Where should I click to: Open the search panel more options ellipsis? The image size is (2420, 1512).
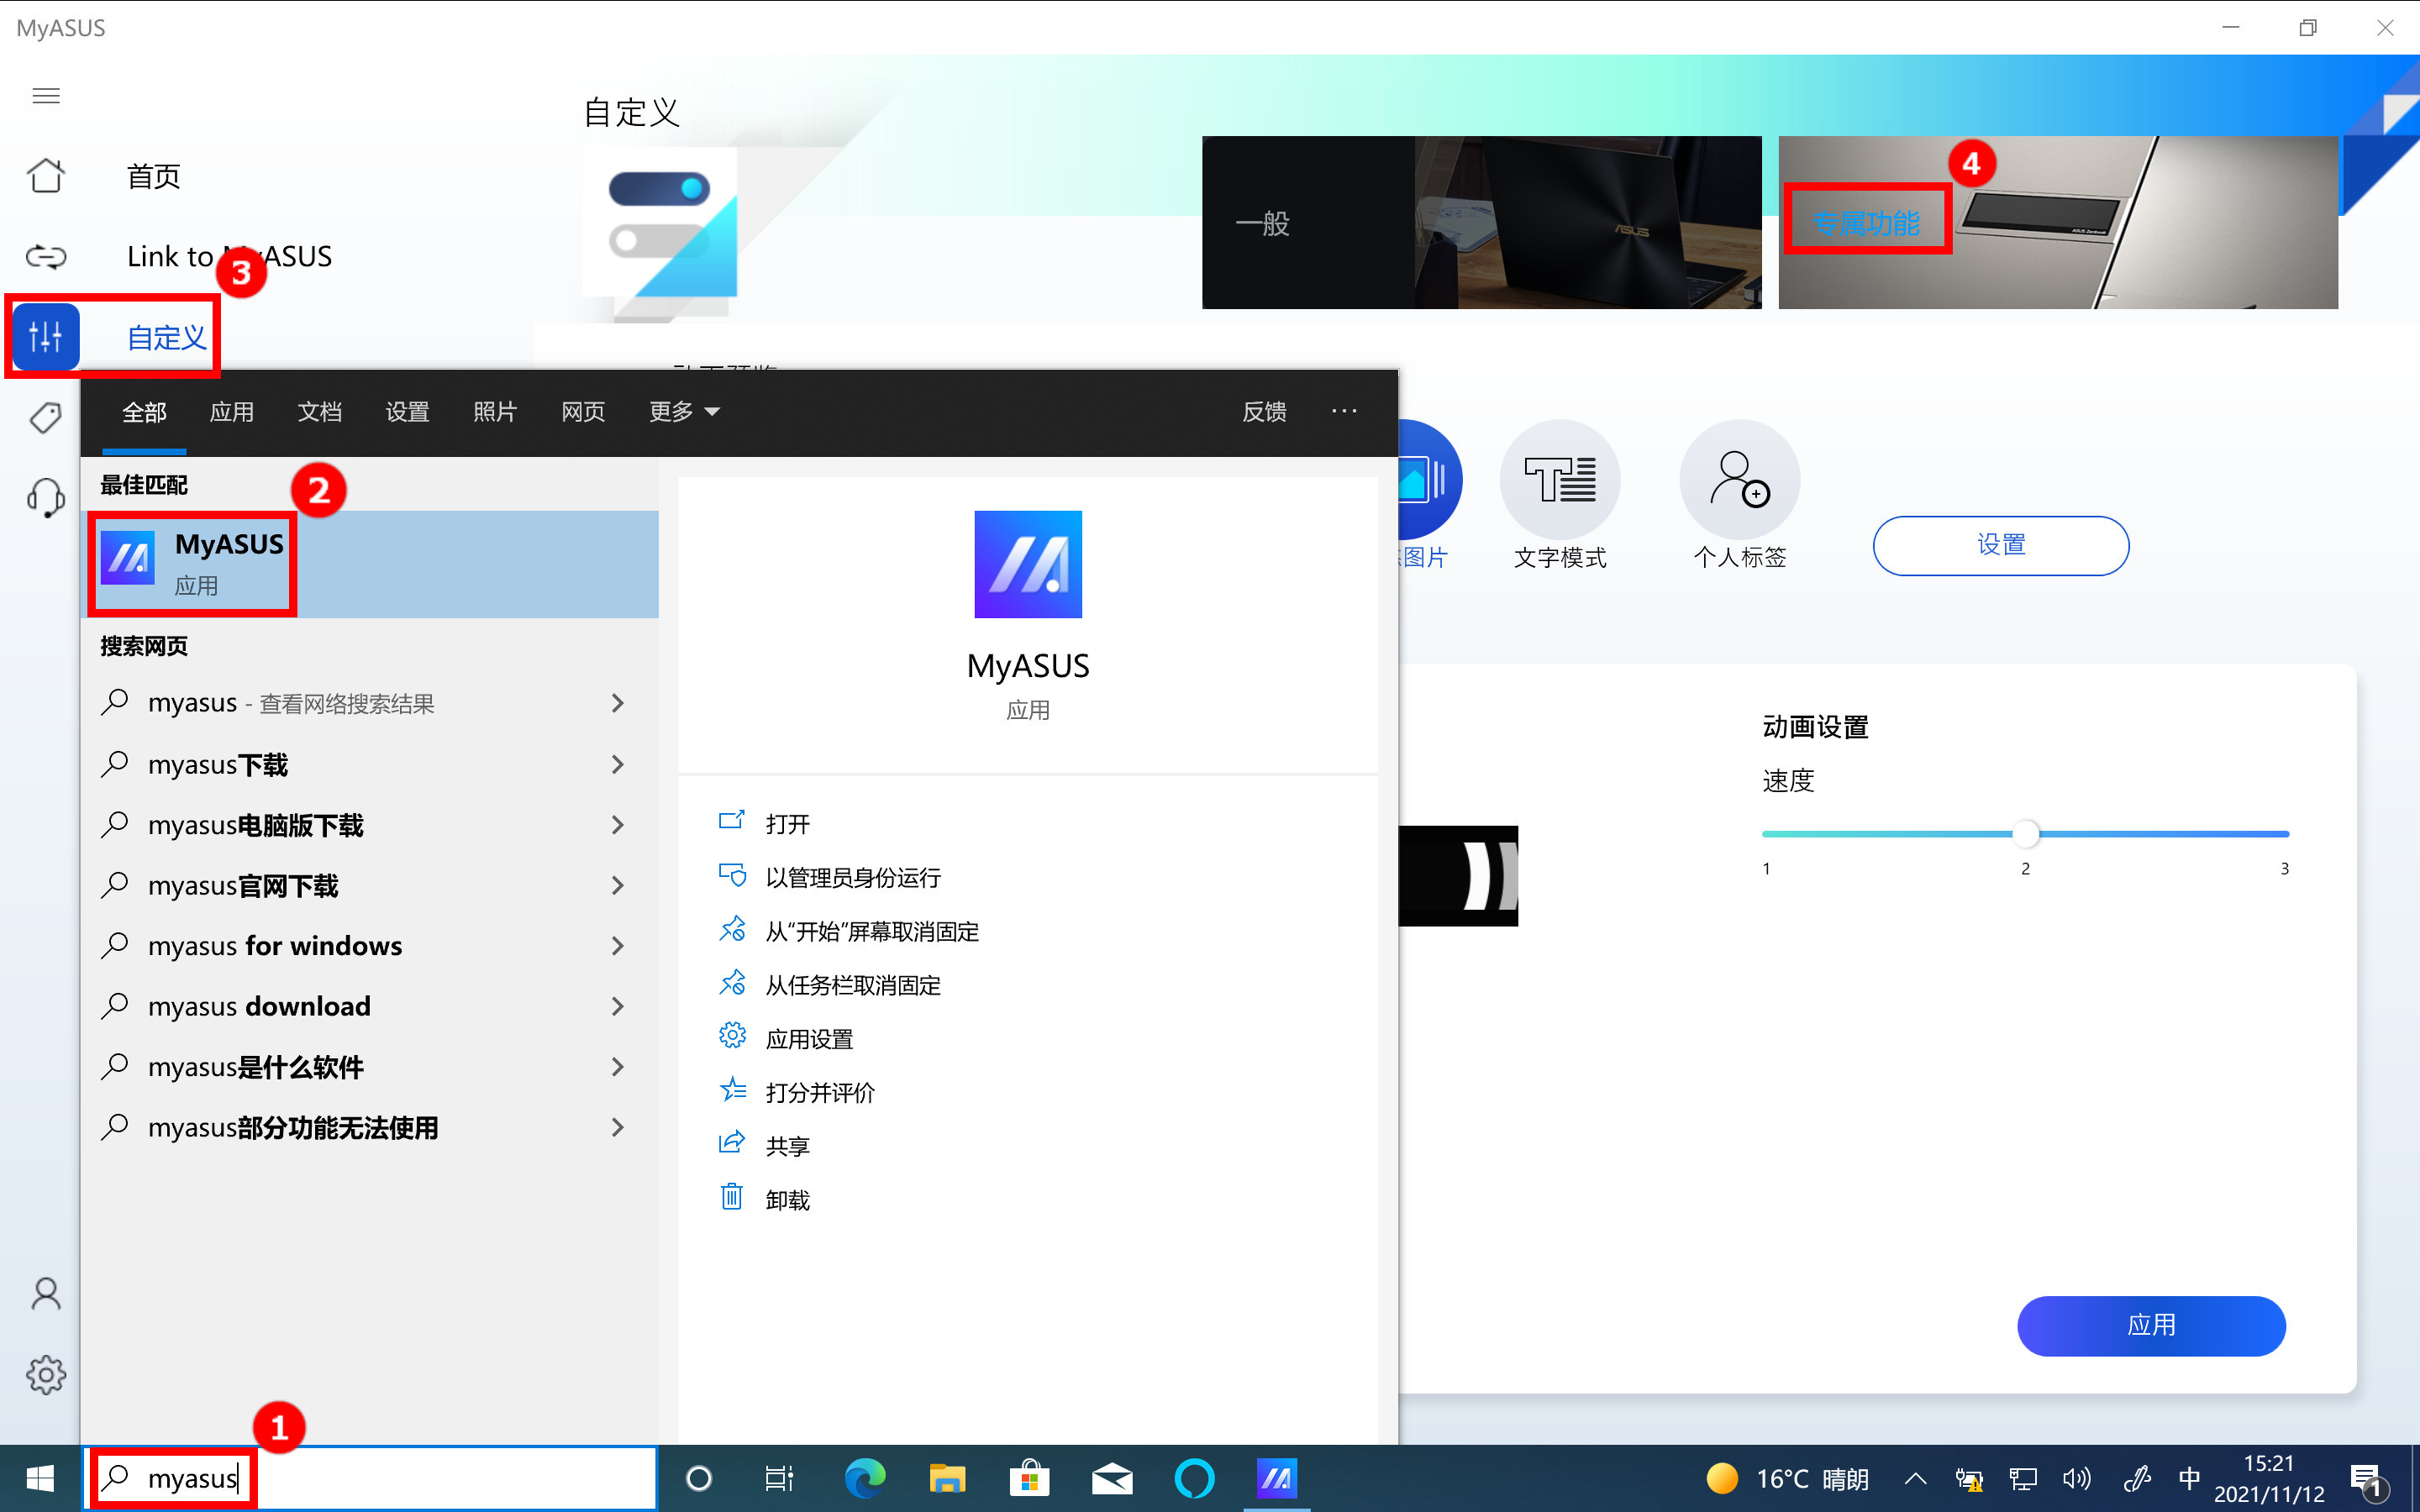tap(1344, 411)
